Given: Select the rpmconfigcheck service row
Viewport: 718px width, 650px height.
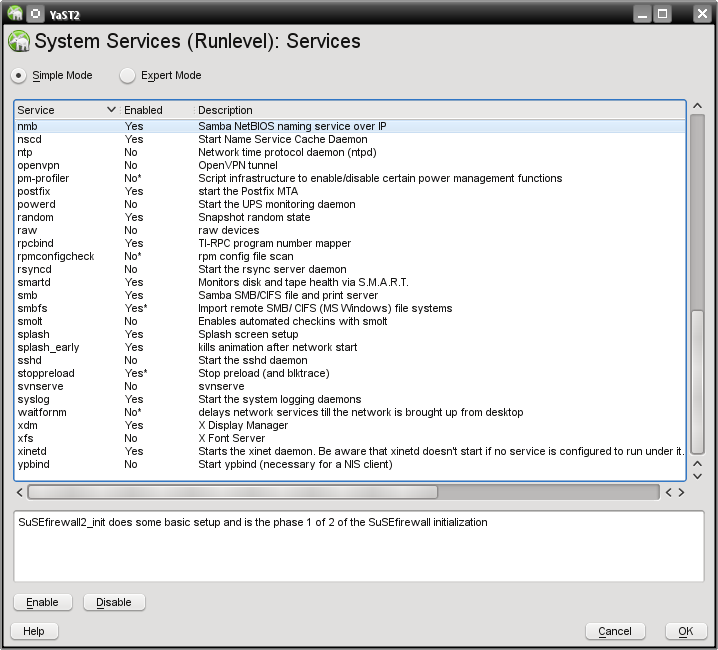Looking at the screenshot, I should pos(350,256).
